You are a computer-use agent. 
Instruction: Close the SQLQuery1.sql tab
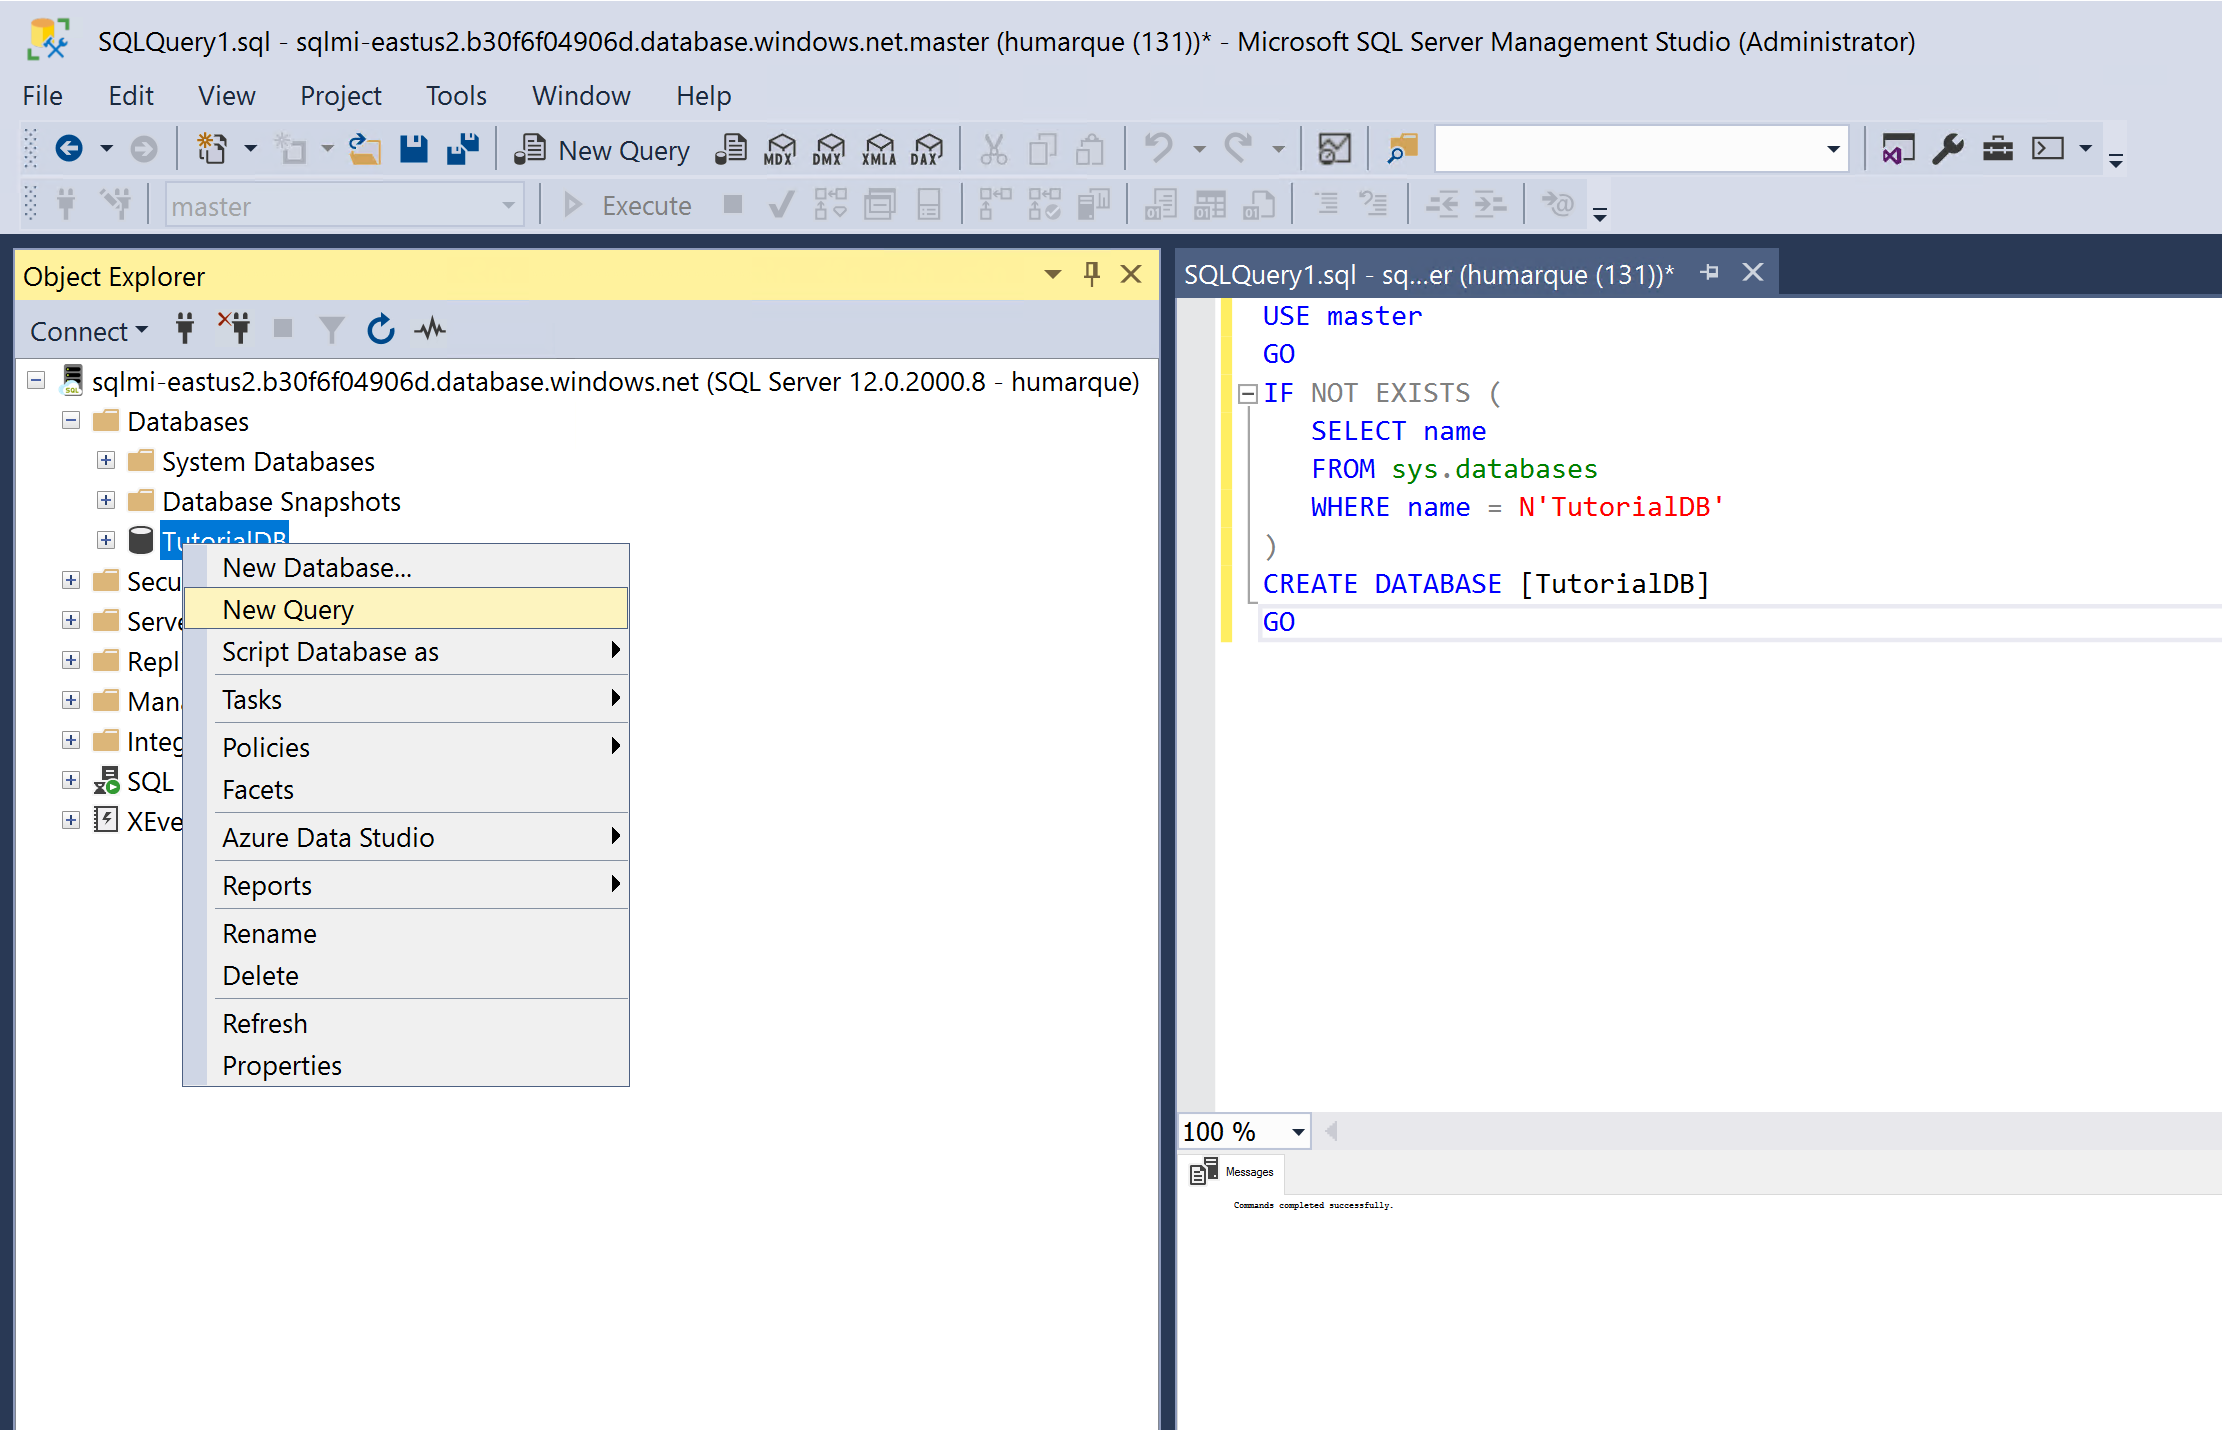pos(1753,272)
